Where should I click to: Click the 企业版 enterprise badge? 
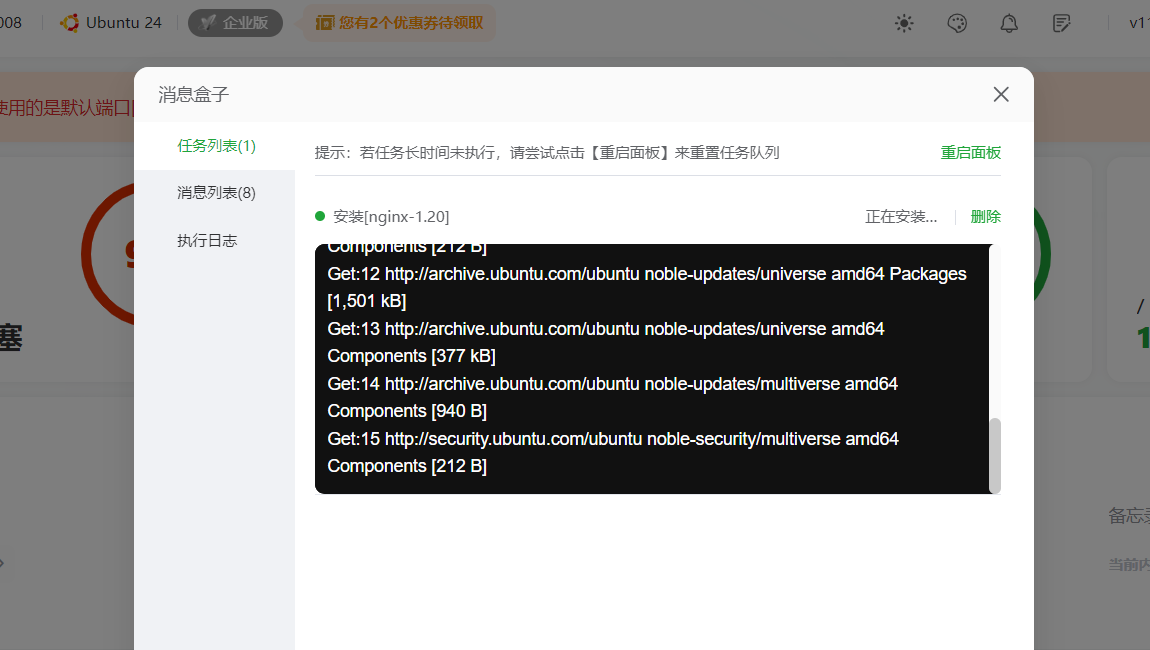point(235,22)
